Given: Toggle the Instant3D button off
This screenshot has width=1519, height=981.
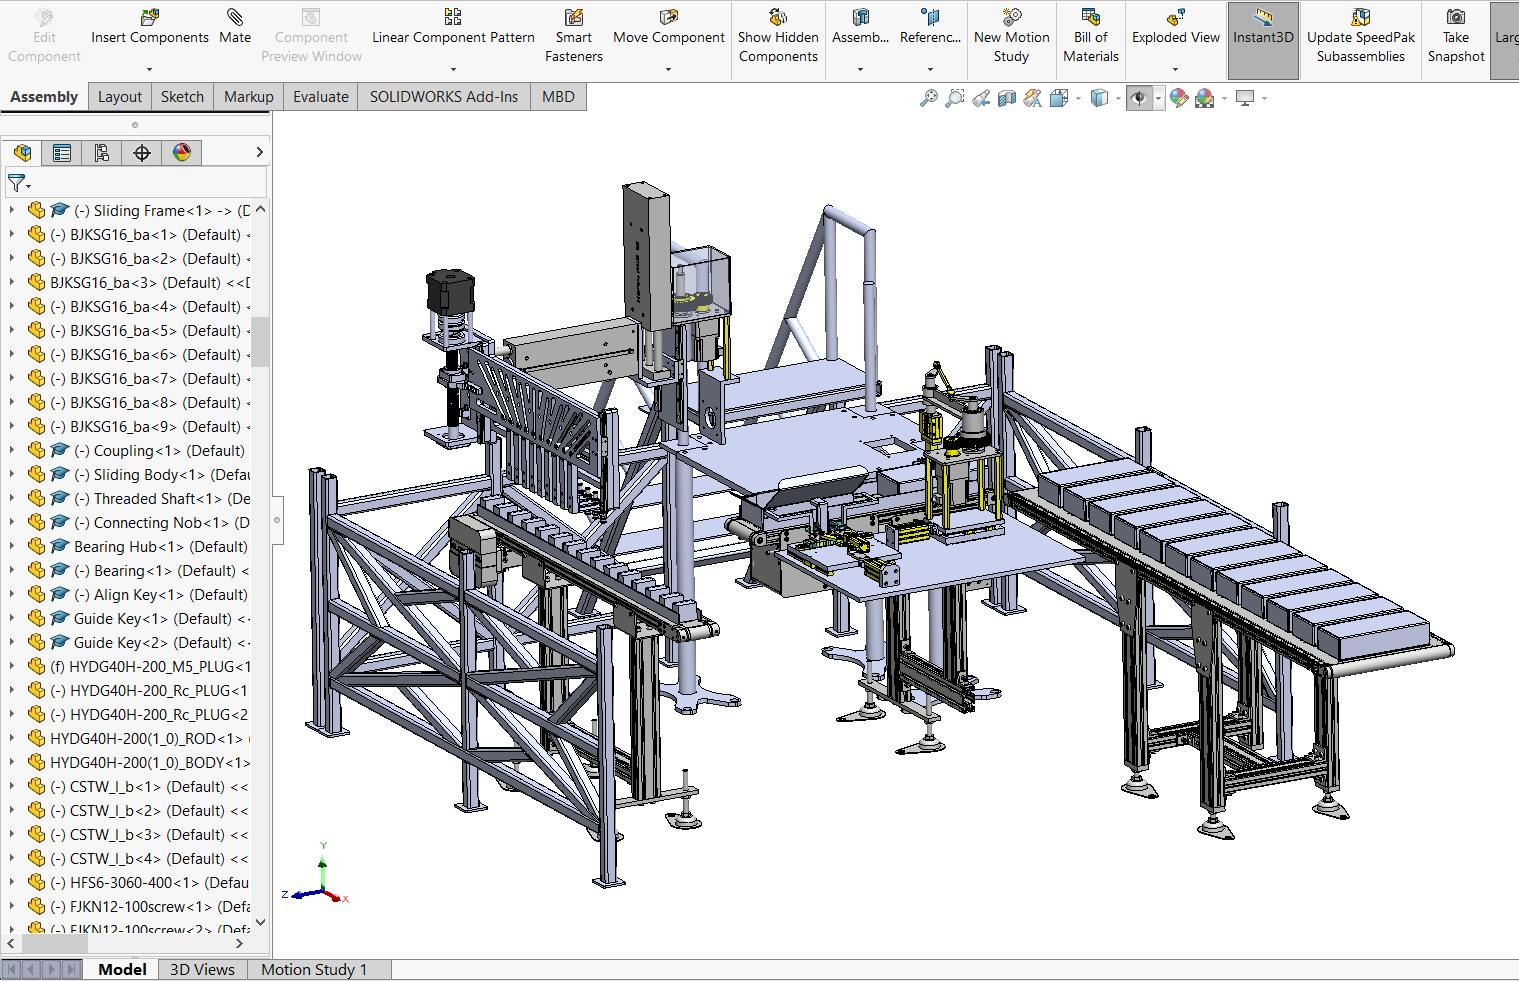Looking at the screenshot, I should click(1263, 38).
